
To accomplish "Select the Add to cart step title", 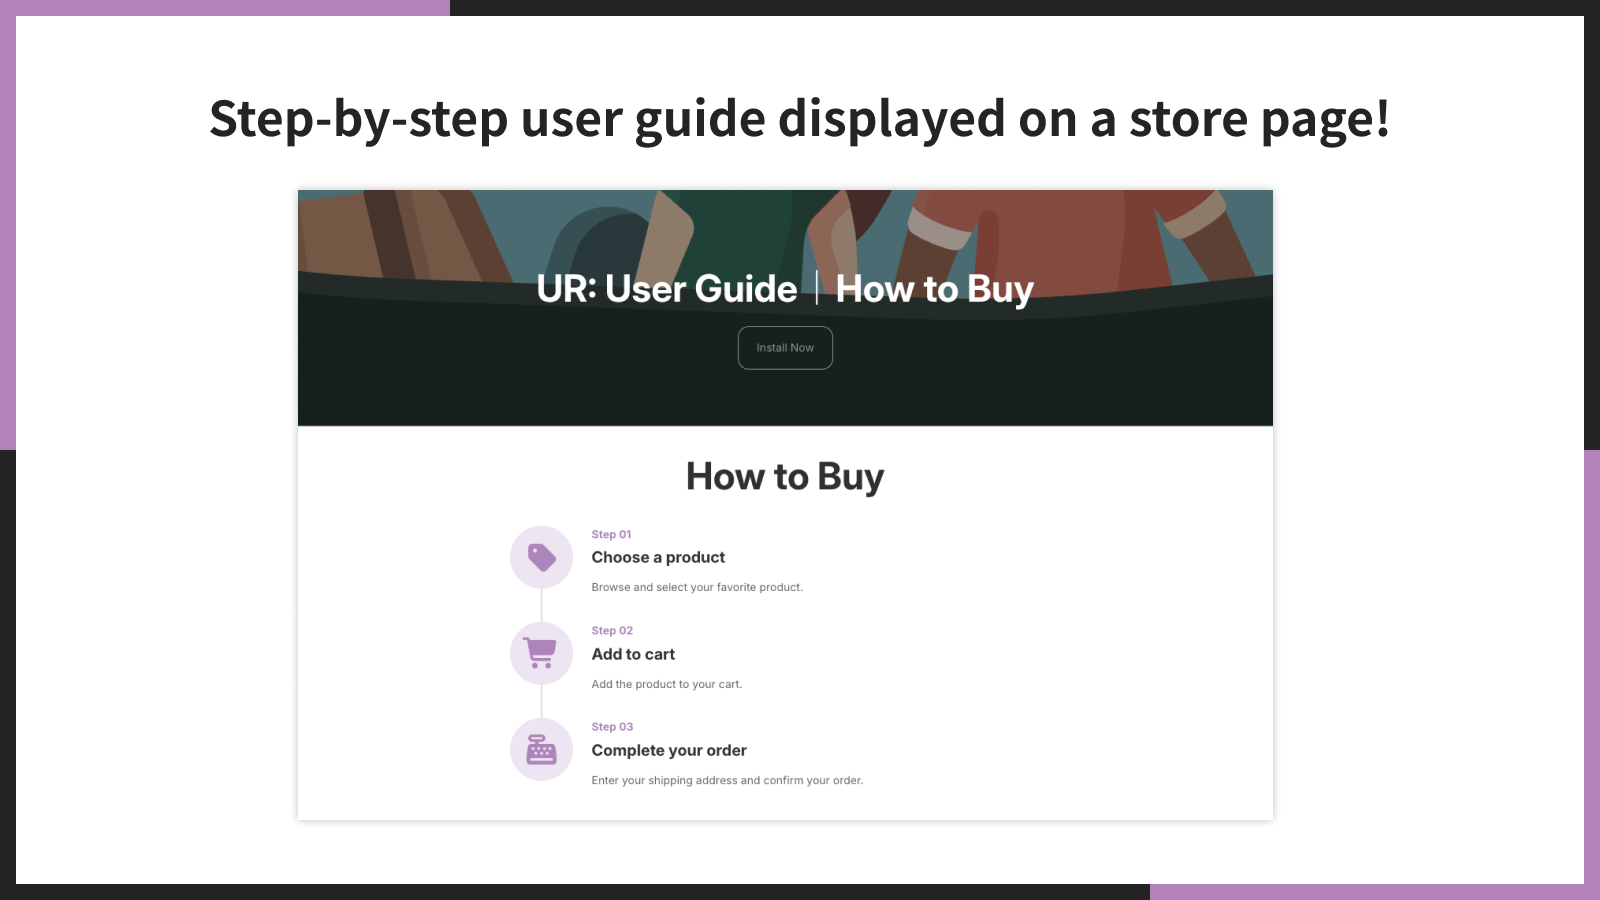I will pyautogui.click(x=633, y=653).
